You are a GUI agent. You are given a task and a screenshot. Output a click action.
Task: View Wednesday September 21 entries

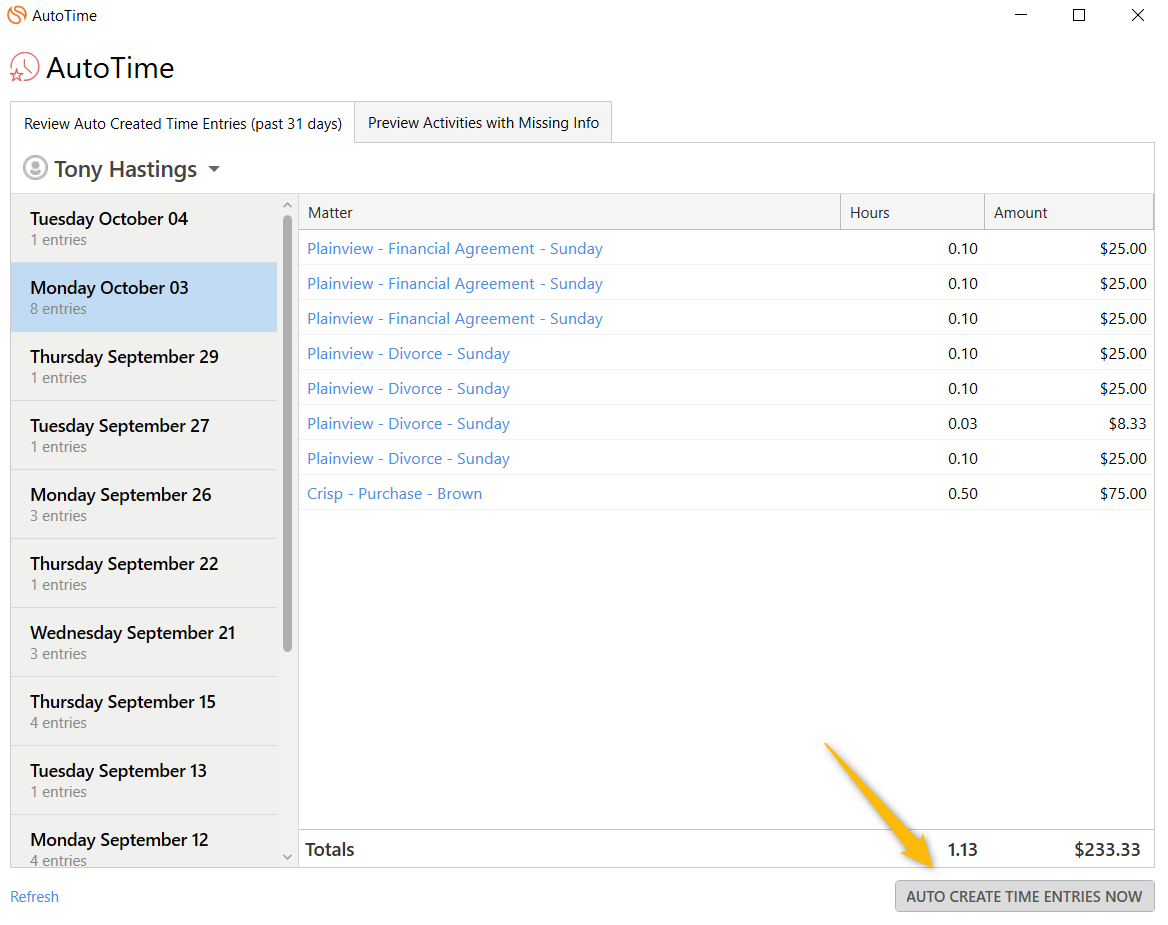click(144, 643)
